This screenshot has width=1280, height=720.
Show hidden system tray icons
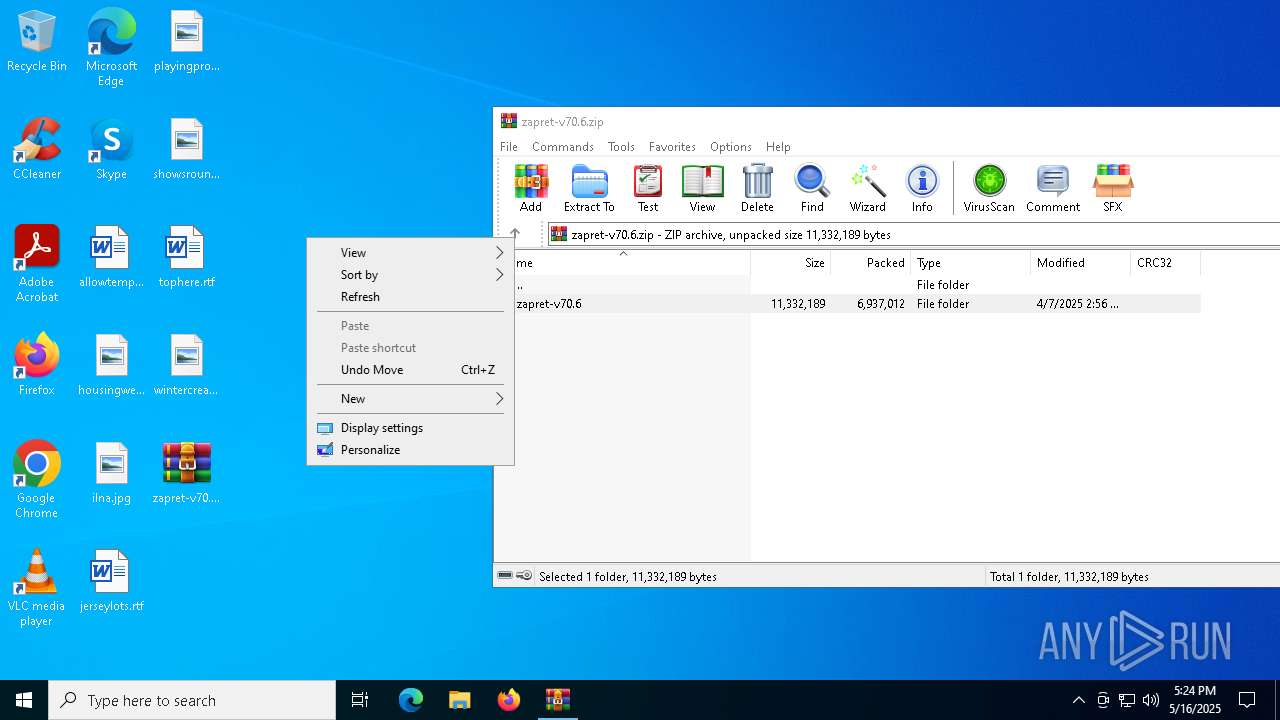[1078, 700]
